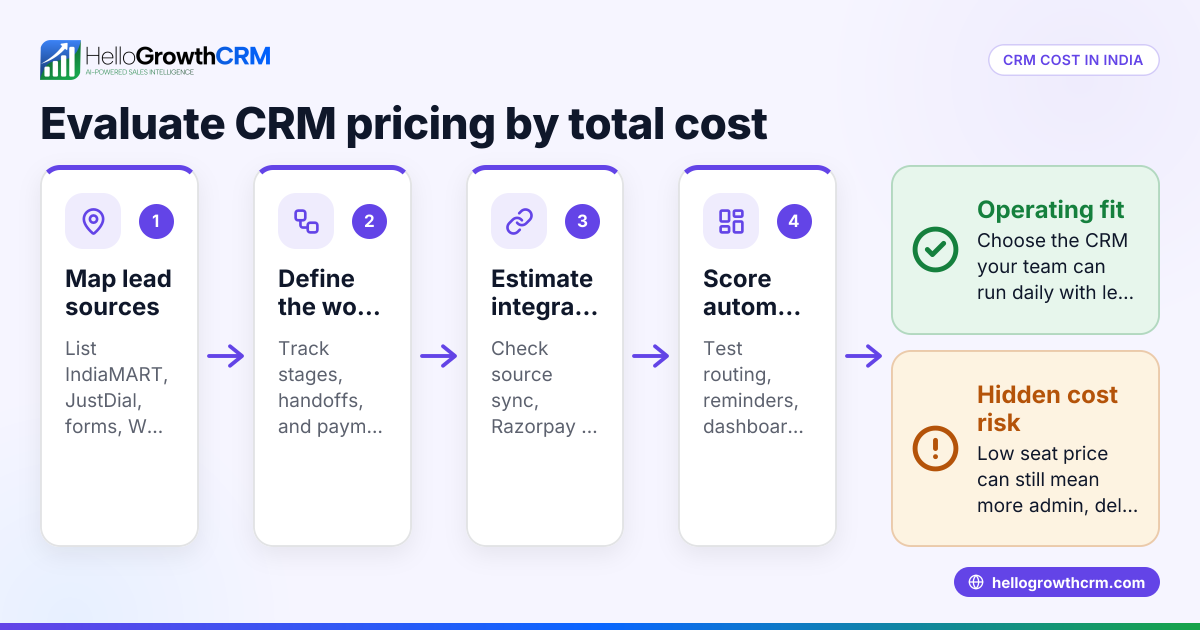The image size is (1200, 630).
Task: Click the 'List IndiaMART, JustDial' description text
Action: tap(115, 387)
